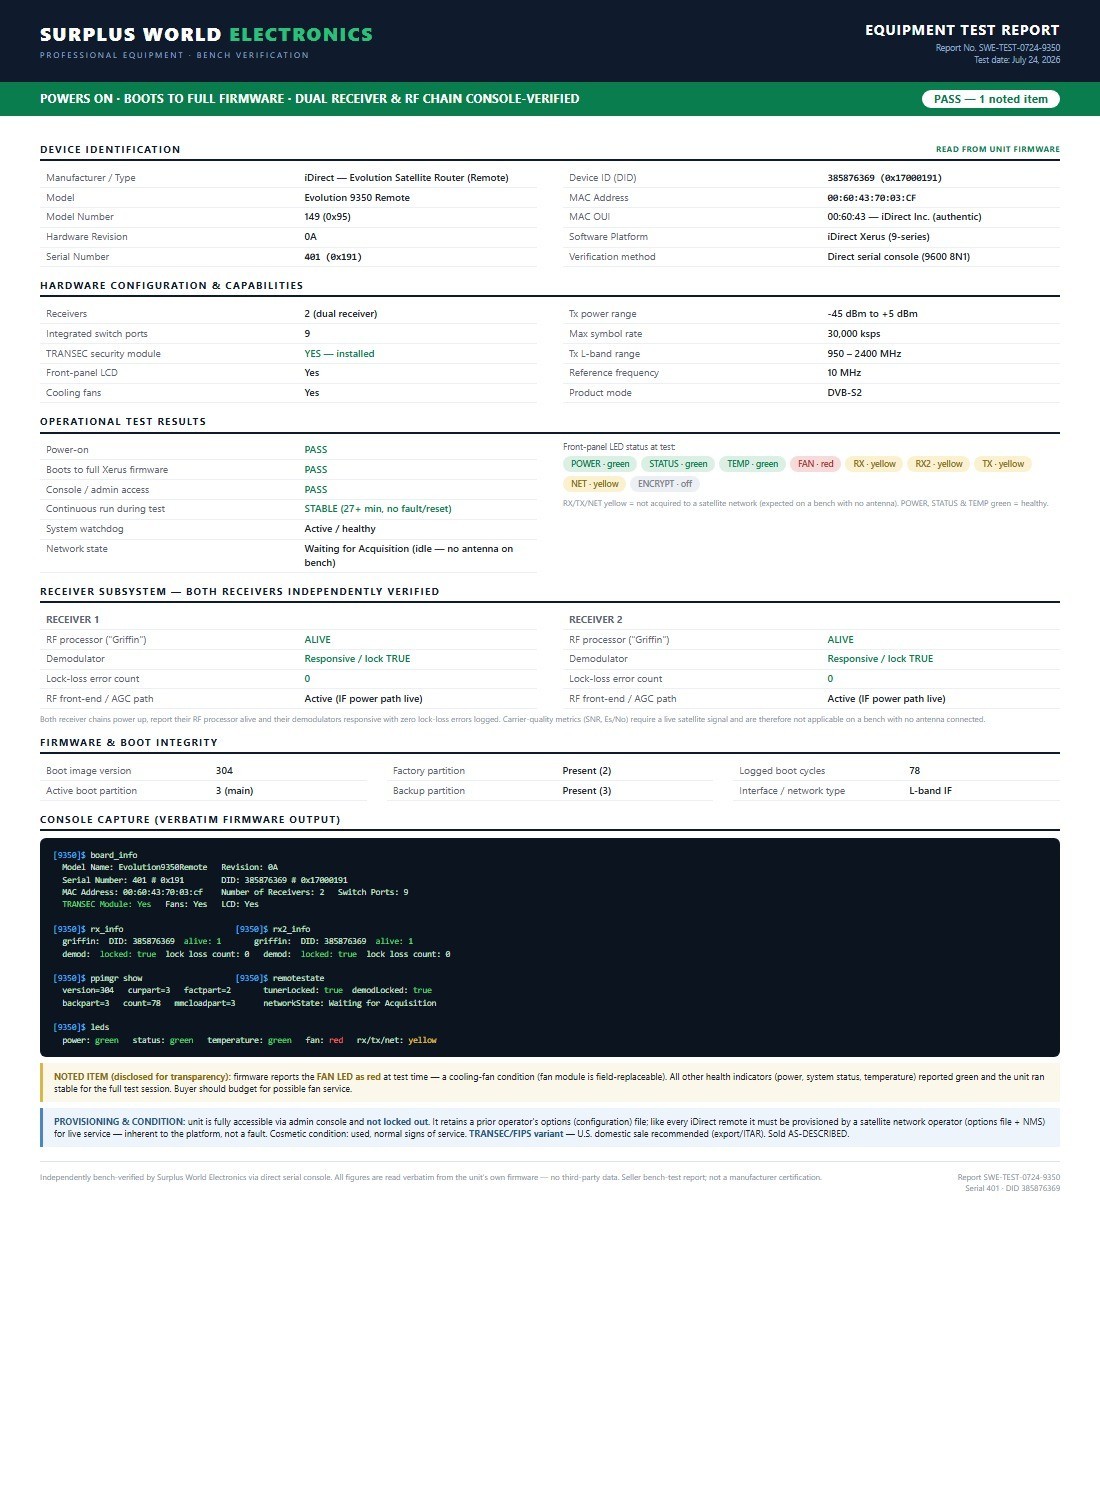The height and width of the screenshot is (1500, 1100).
Task: Click the Power-on 'PASS' result
Action: 316,450
